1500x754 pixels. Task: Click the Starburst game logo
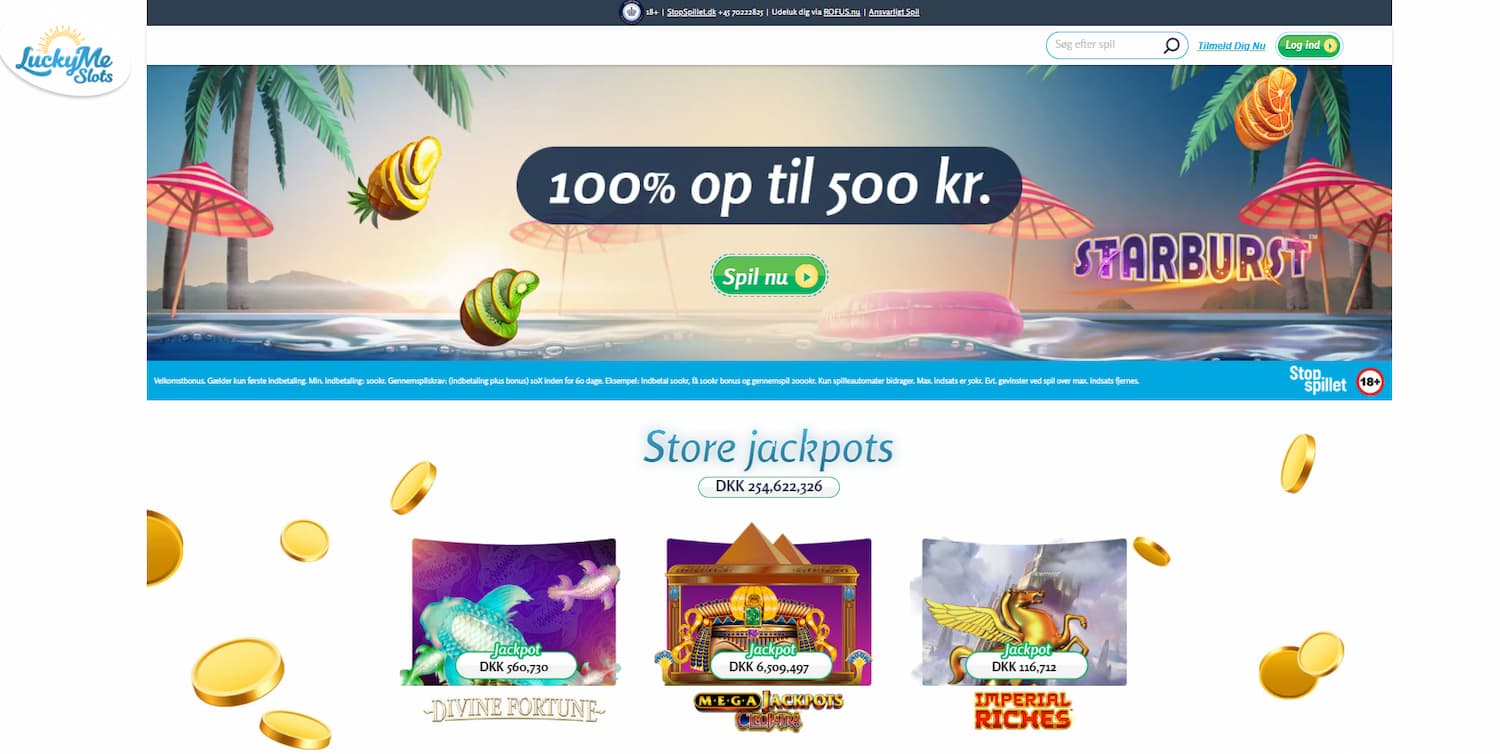pyautogui.click(x=1191, y=260)
